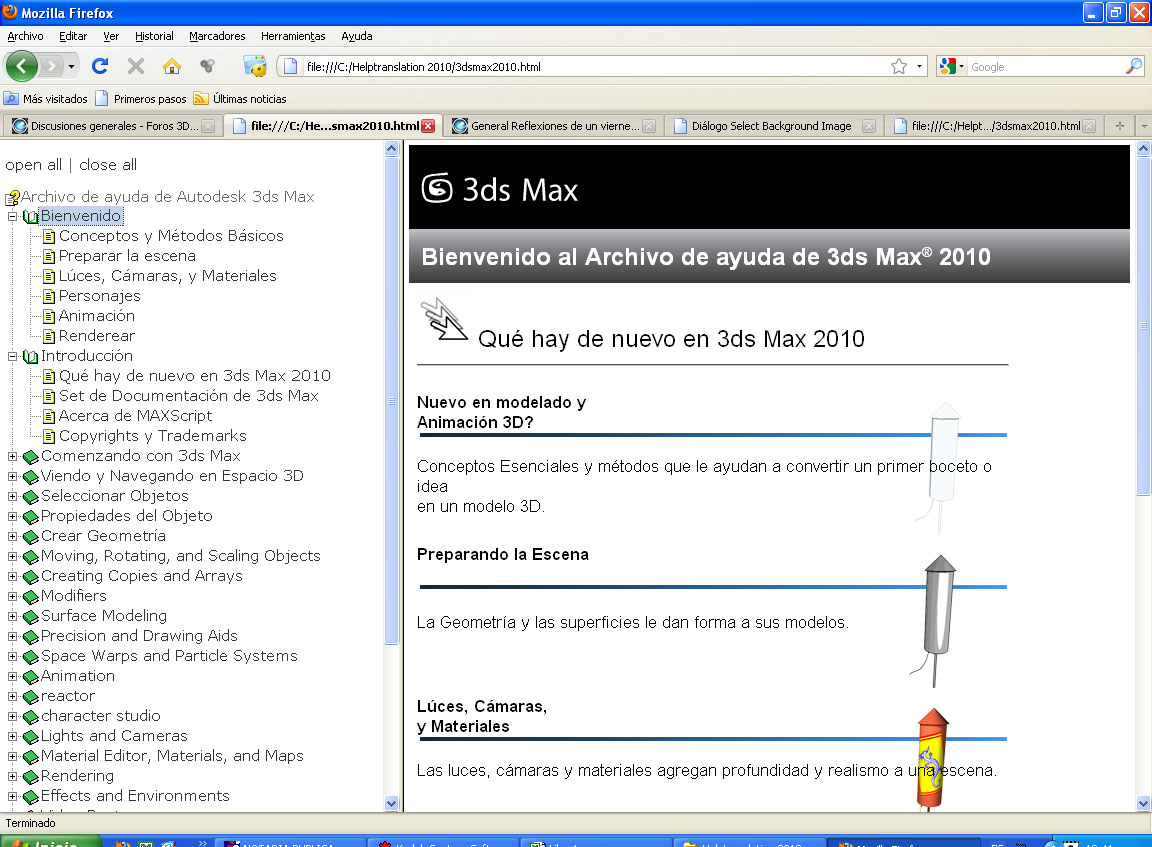Open a new tab with plus button
Image resolution: width=1152 pixels, height=847 pixels.
1120,126
